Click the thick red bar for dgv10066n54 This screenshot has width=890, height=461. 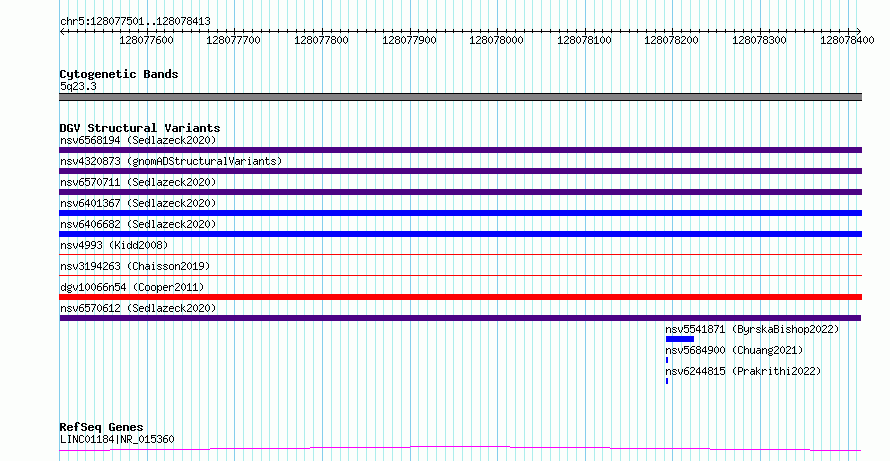point(460,297)
